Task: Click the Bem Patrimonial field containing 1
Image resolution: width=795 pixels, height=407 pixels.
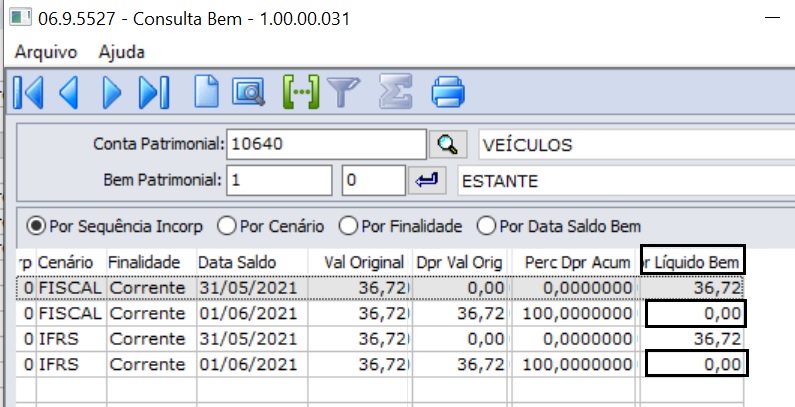Action: [x=279, y=180]
